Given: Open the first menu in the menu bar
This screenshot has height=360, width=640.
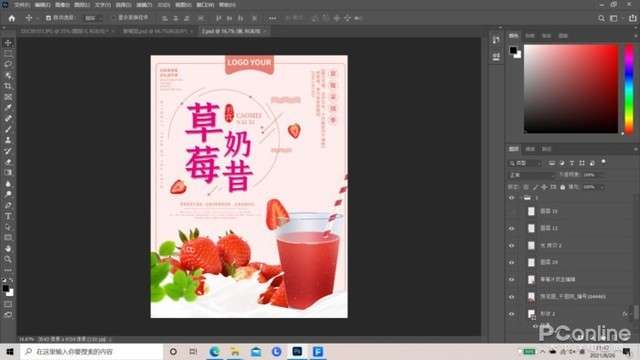Looking at the screenshot, I should [21, 5].
